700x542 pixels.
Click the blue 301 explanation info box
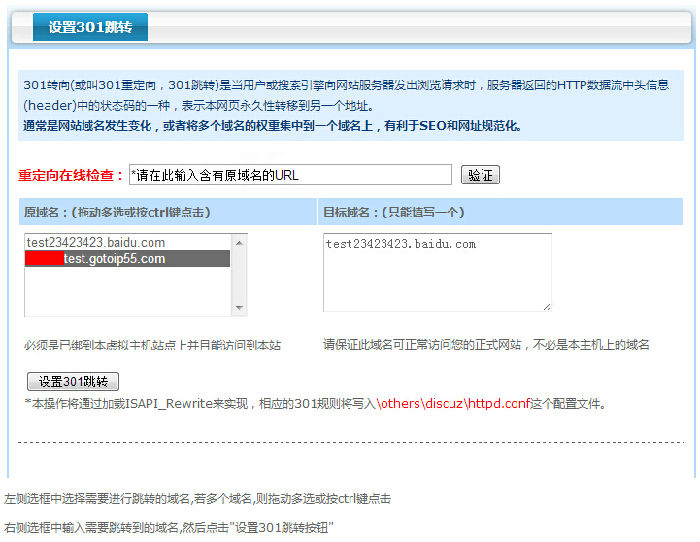[x=350, y=105]
